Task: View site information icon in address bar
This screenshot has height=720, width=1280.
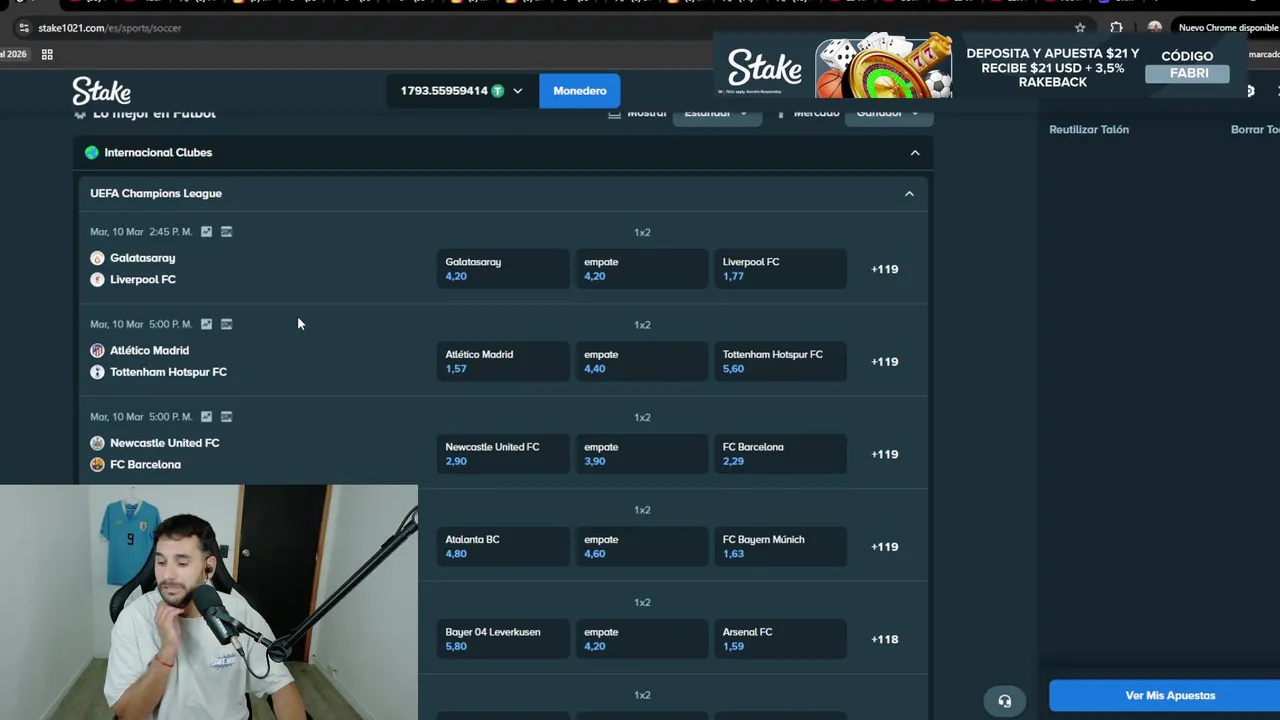Action: click(x=23, y=28)
